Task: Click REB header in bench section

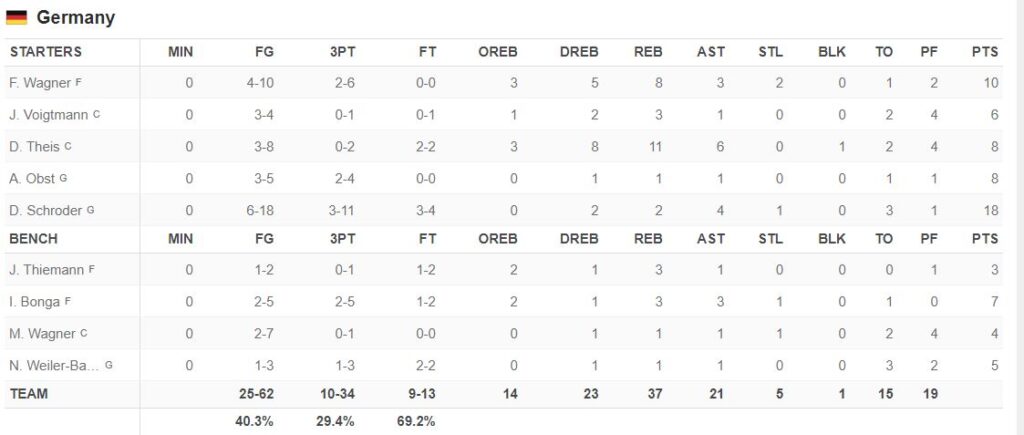Action: coord(648,238)
